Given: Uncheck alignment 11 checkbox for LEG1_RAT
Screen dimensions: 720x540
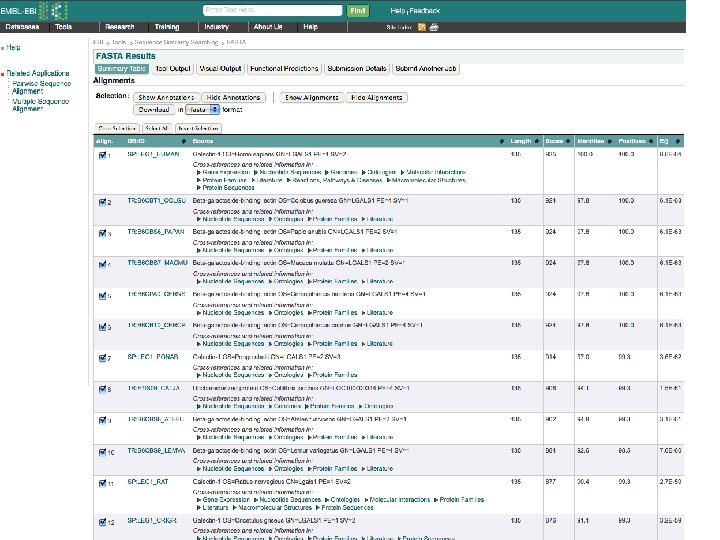Looking at the screenshot, I should [x=102, y=483].
